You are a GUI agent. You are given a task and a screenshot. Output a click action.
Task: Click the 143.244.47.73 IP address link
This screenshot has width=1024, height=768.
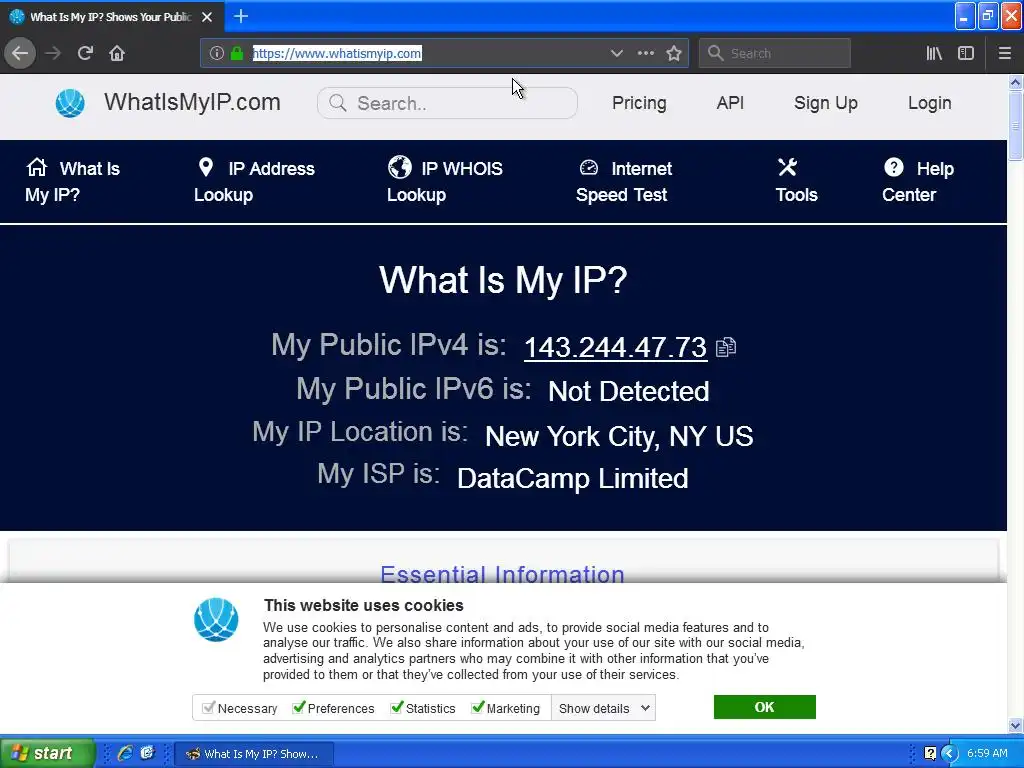615,347
